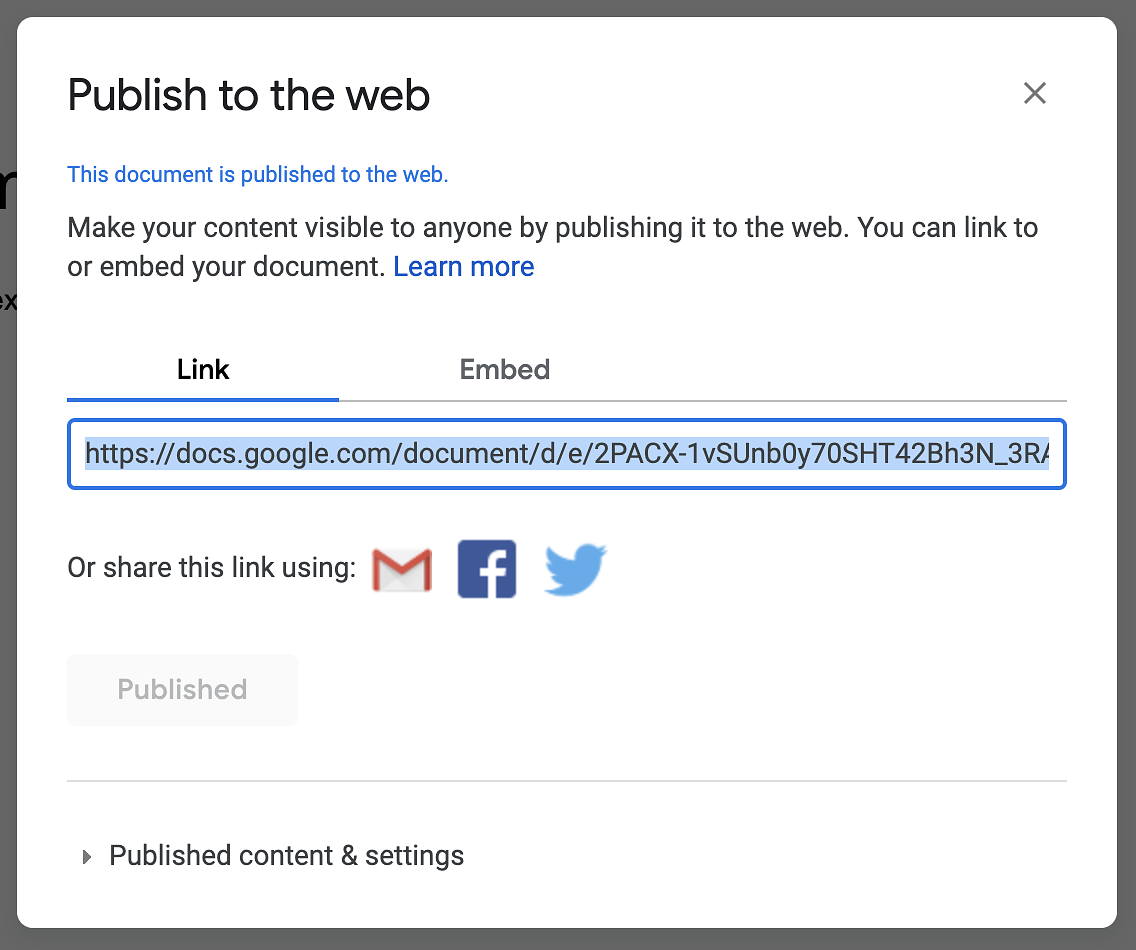This screenshot has width=1136, height=950.
Task: Click the blue underline of the Link tab
Action: [203, 399]
